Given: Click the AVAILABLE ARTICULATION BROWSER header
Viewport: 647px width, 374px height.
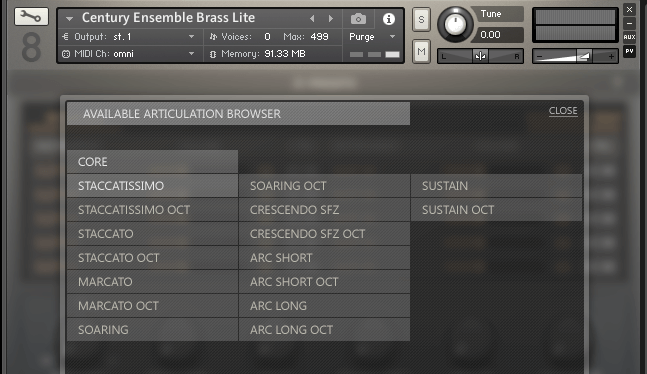Looking at the screenshot, I should (x=238, y=114).
